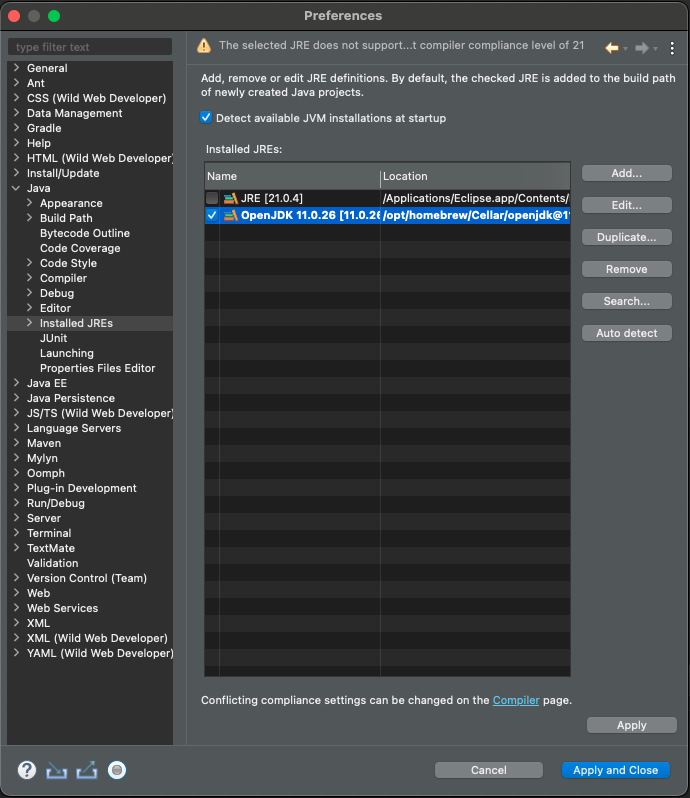Select Web Services preferences
Viewport: 690px width, 798px height.
point(62,608)
